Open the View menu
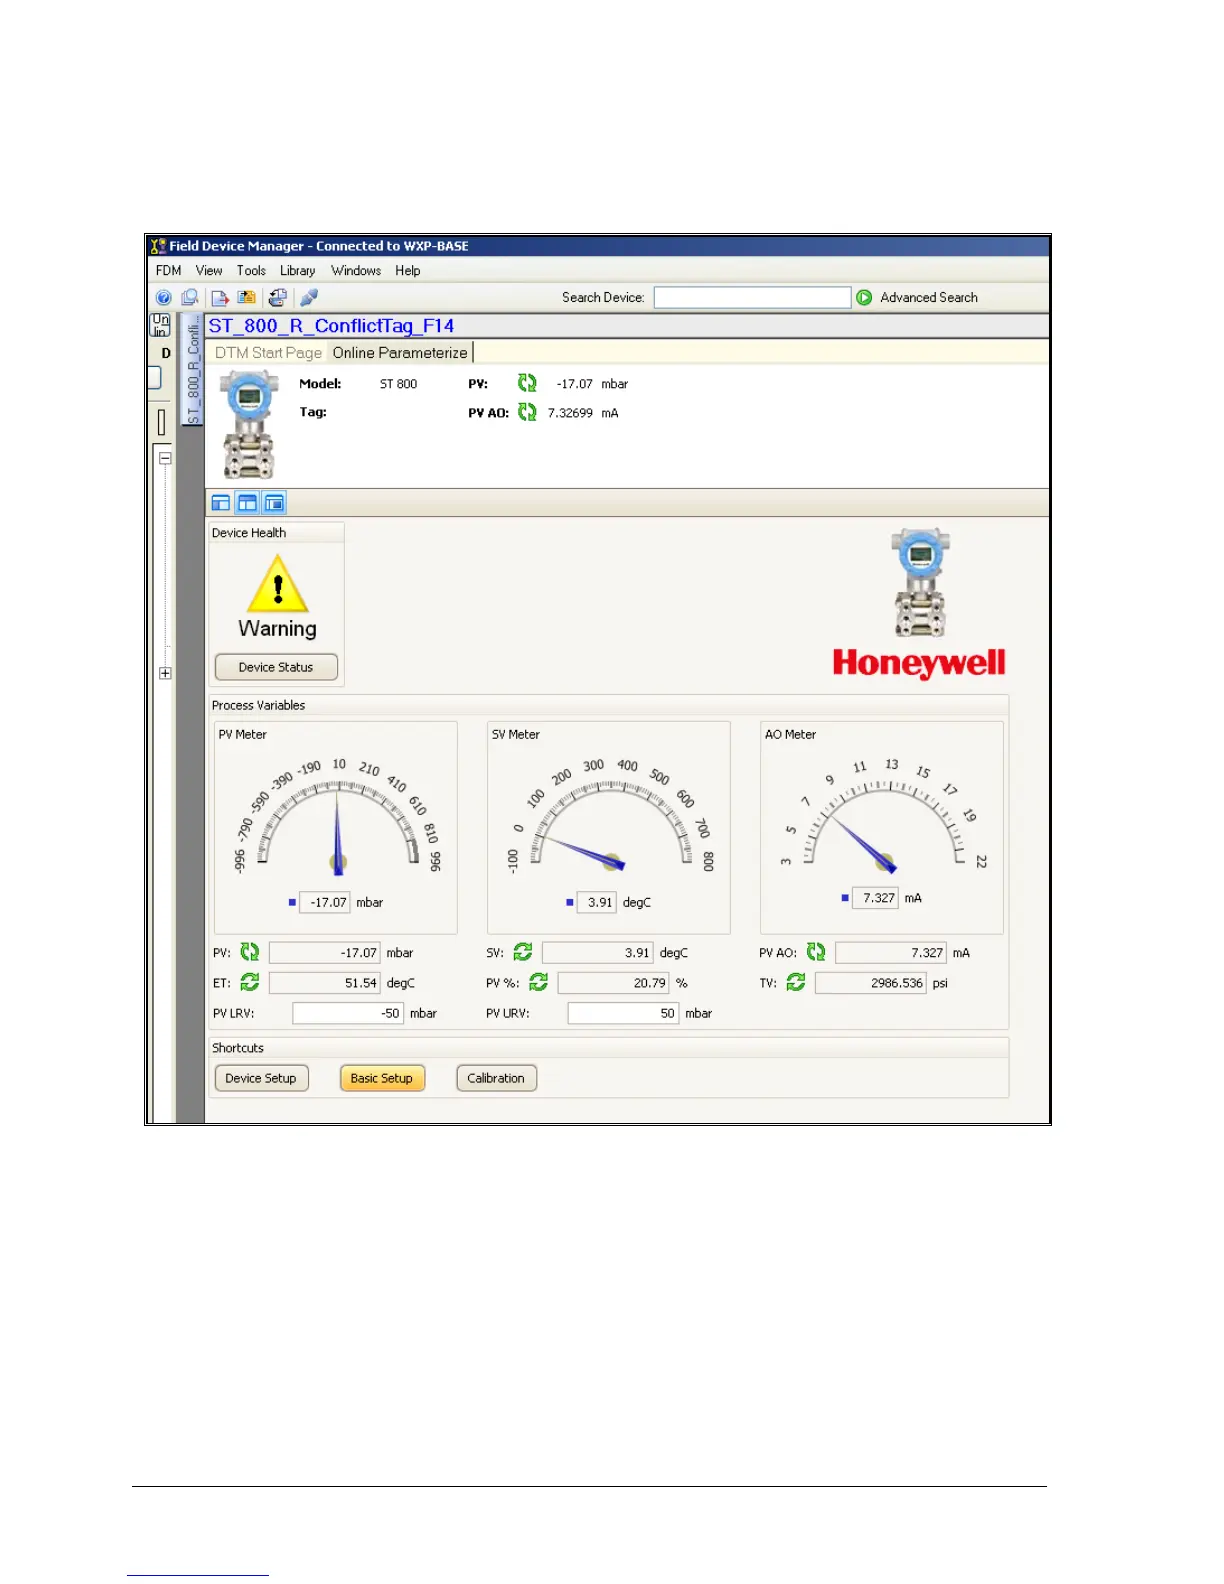 tap(209, 271)
